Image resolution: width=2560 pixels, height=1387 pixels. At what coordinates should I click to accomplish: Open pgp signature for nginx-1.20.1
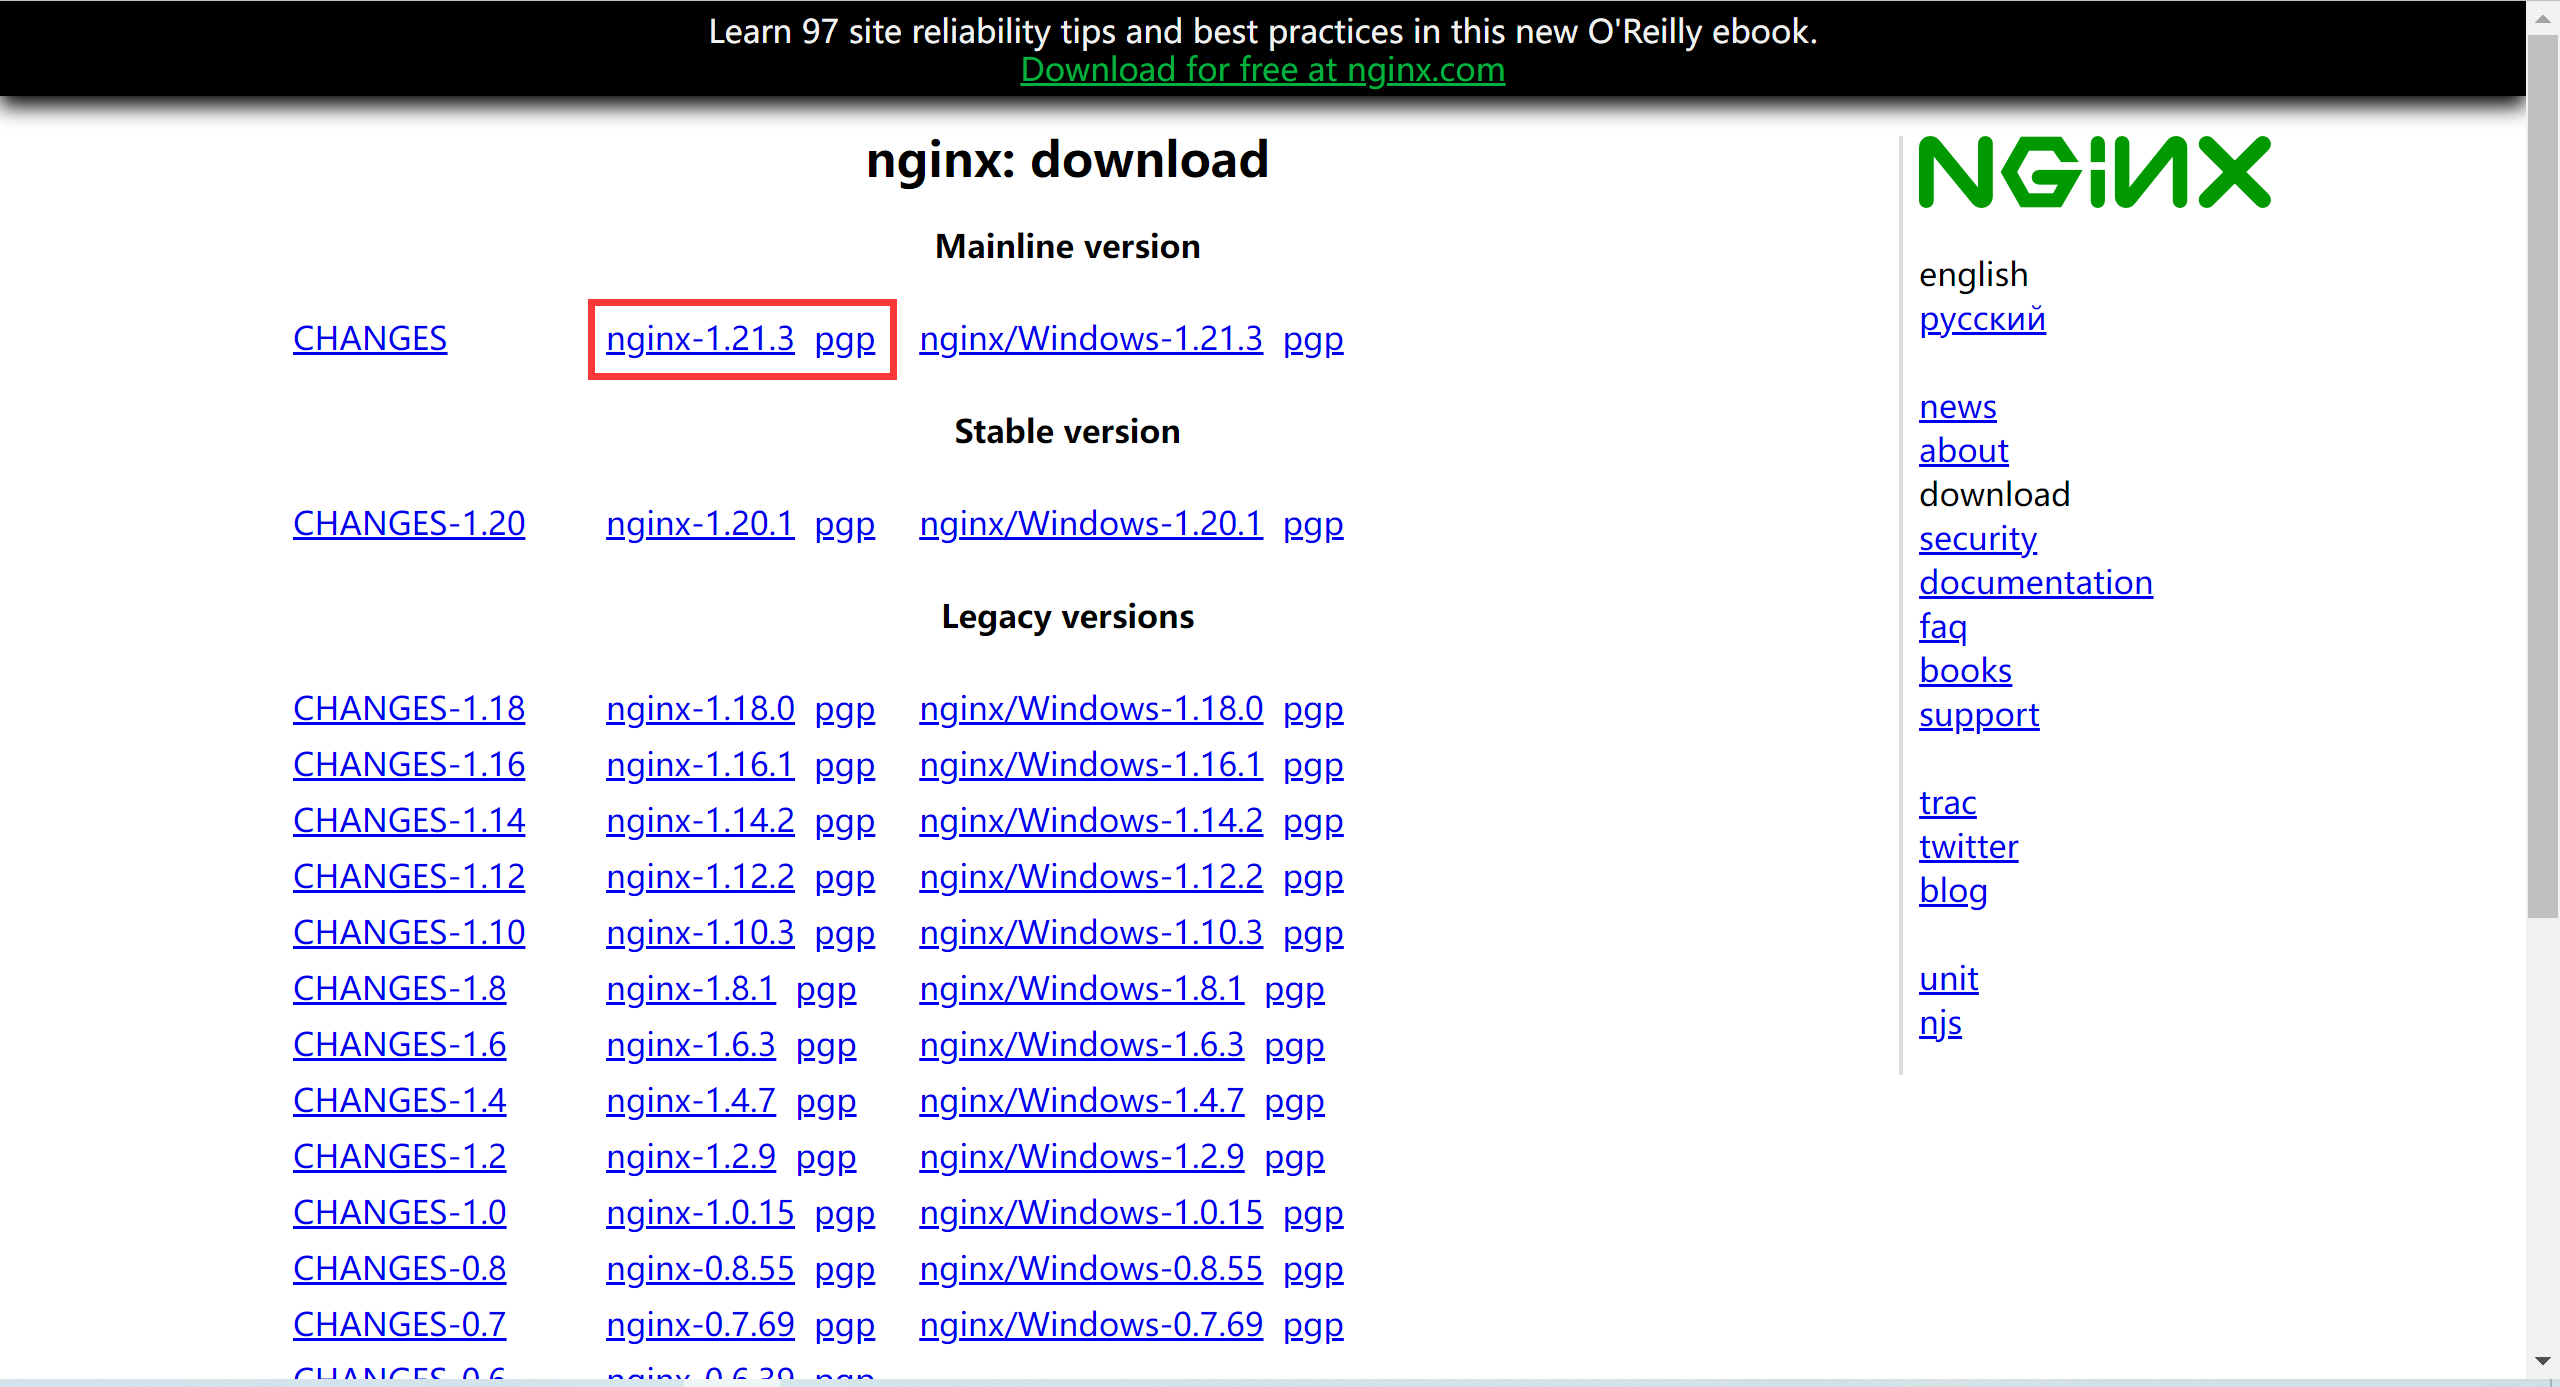[844, 524]
